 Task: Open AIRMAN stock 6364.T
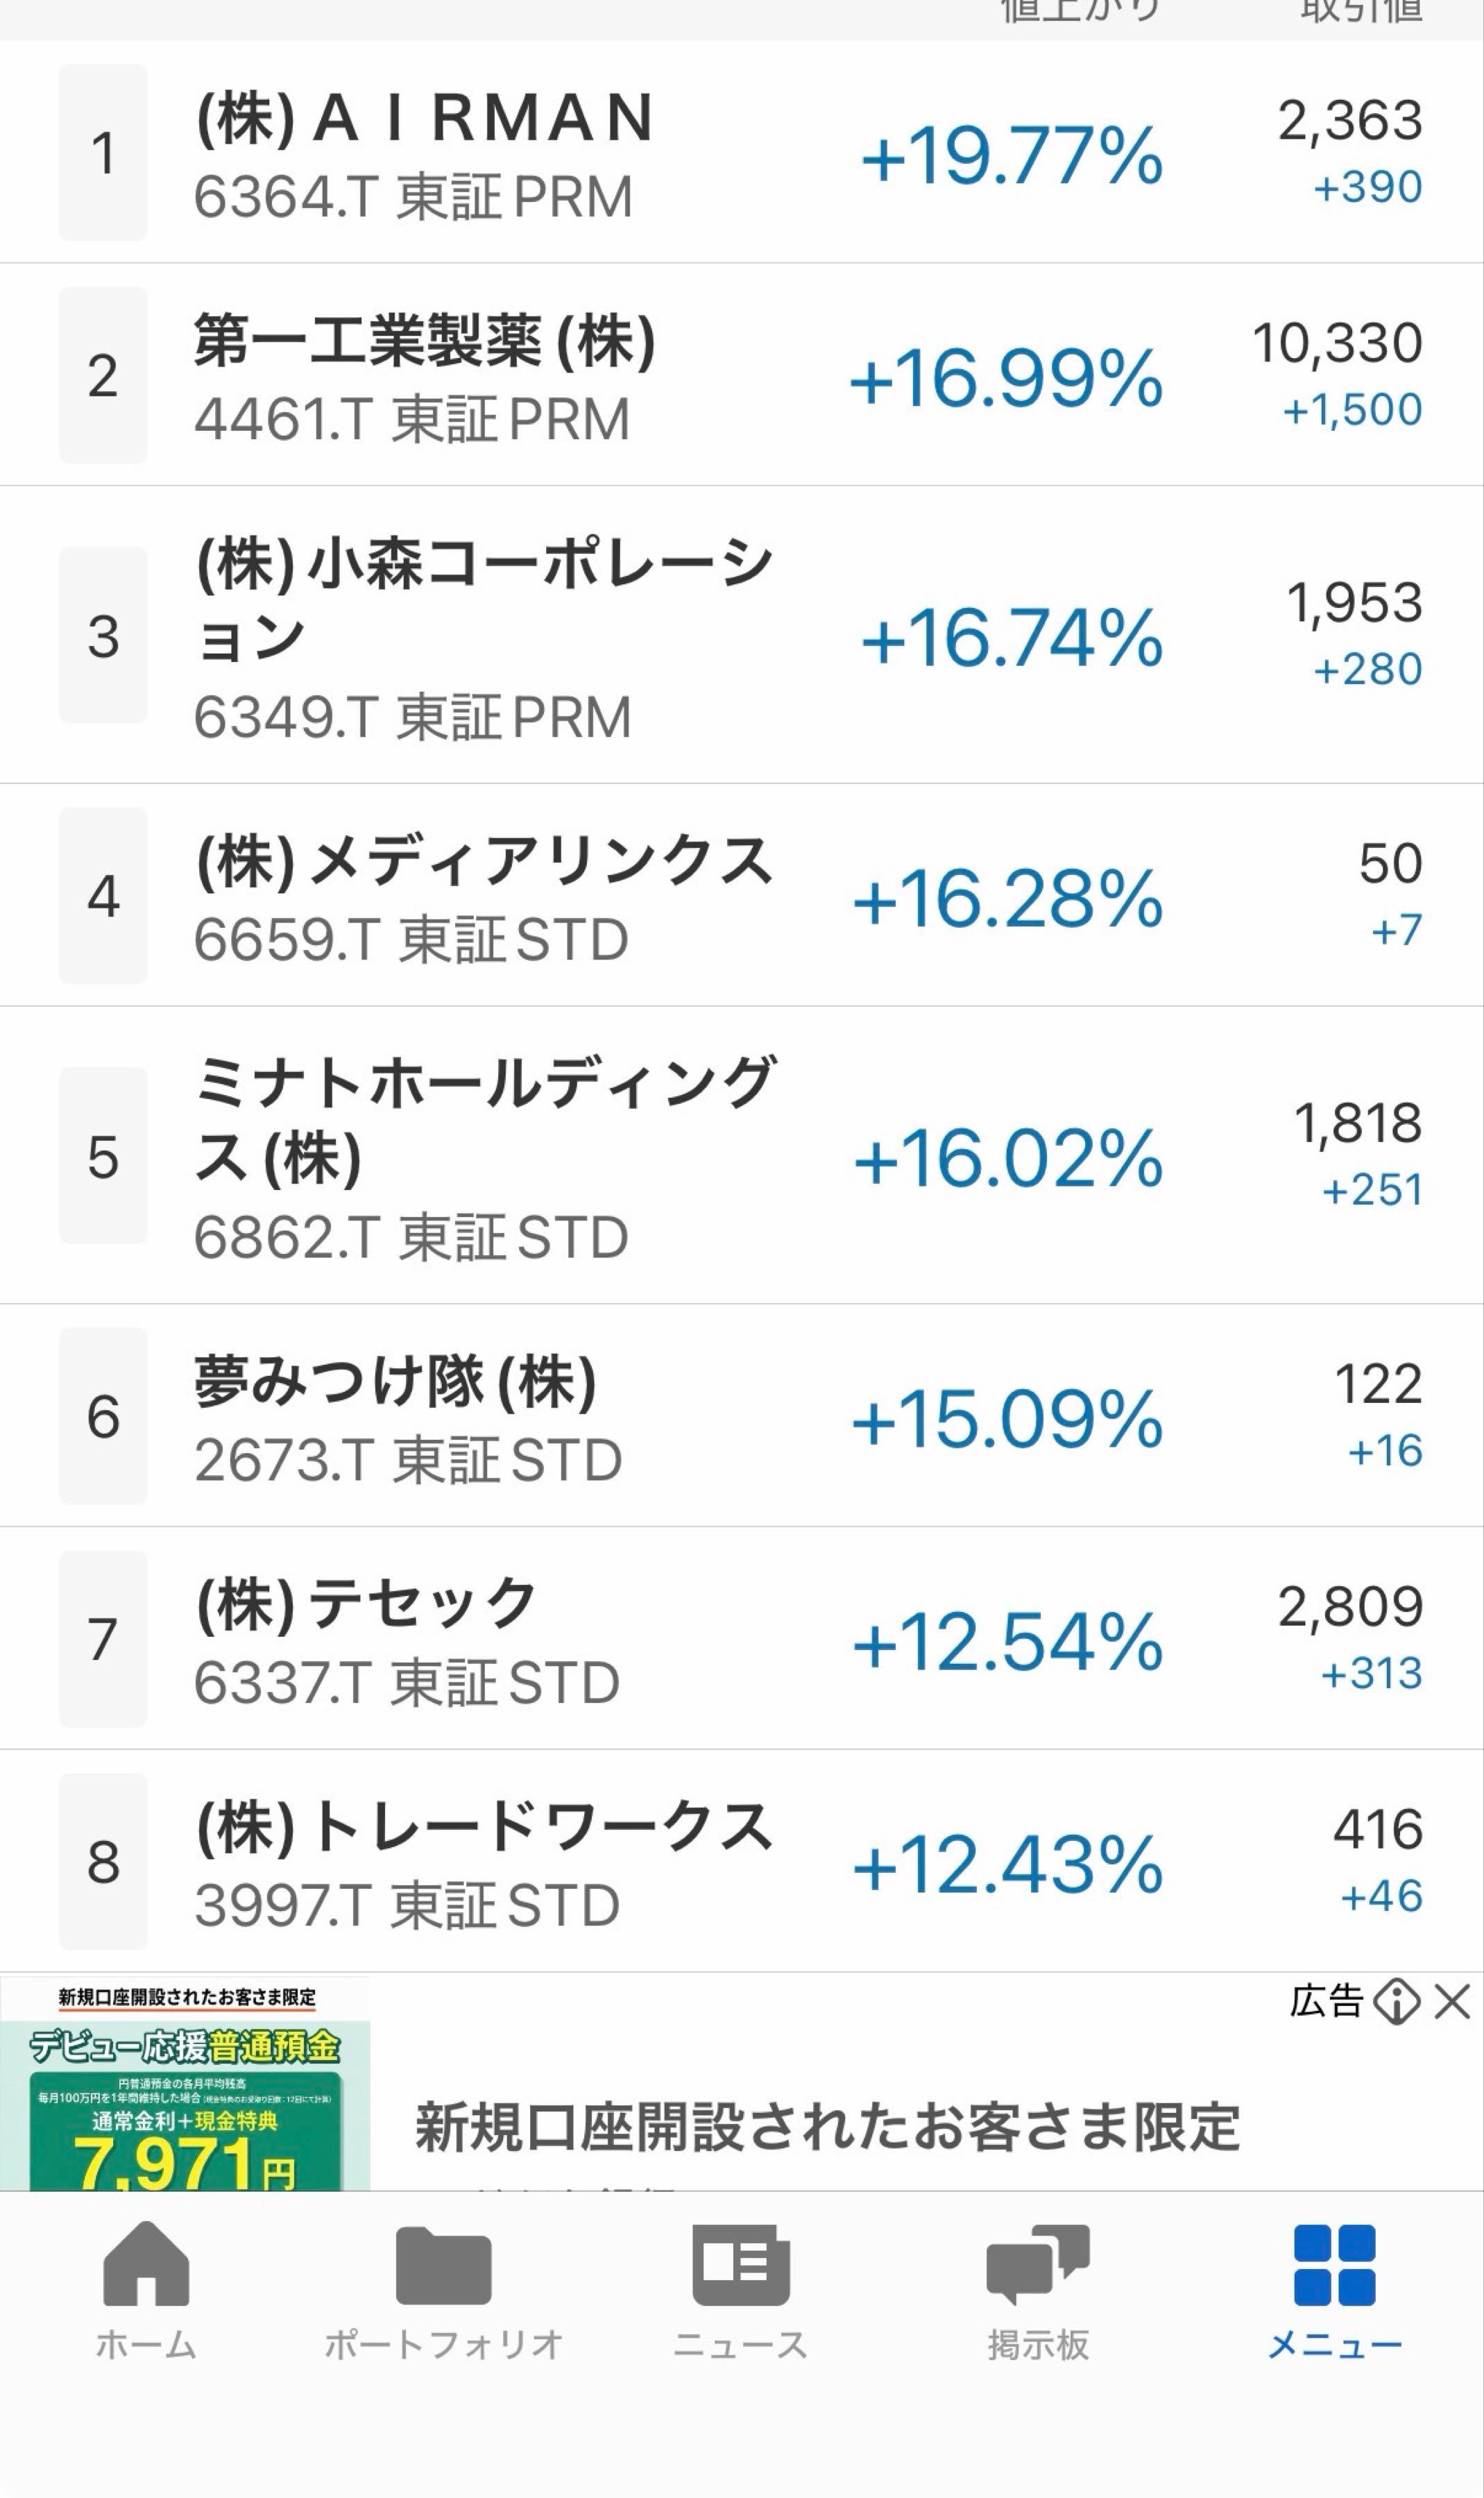click(742, 152)
